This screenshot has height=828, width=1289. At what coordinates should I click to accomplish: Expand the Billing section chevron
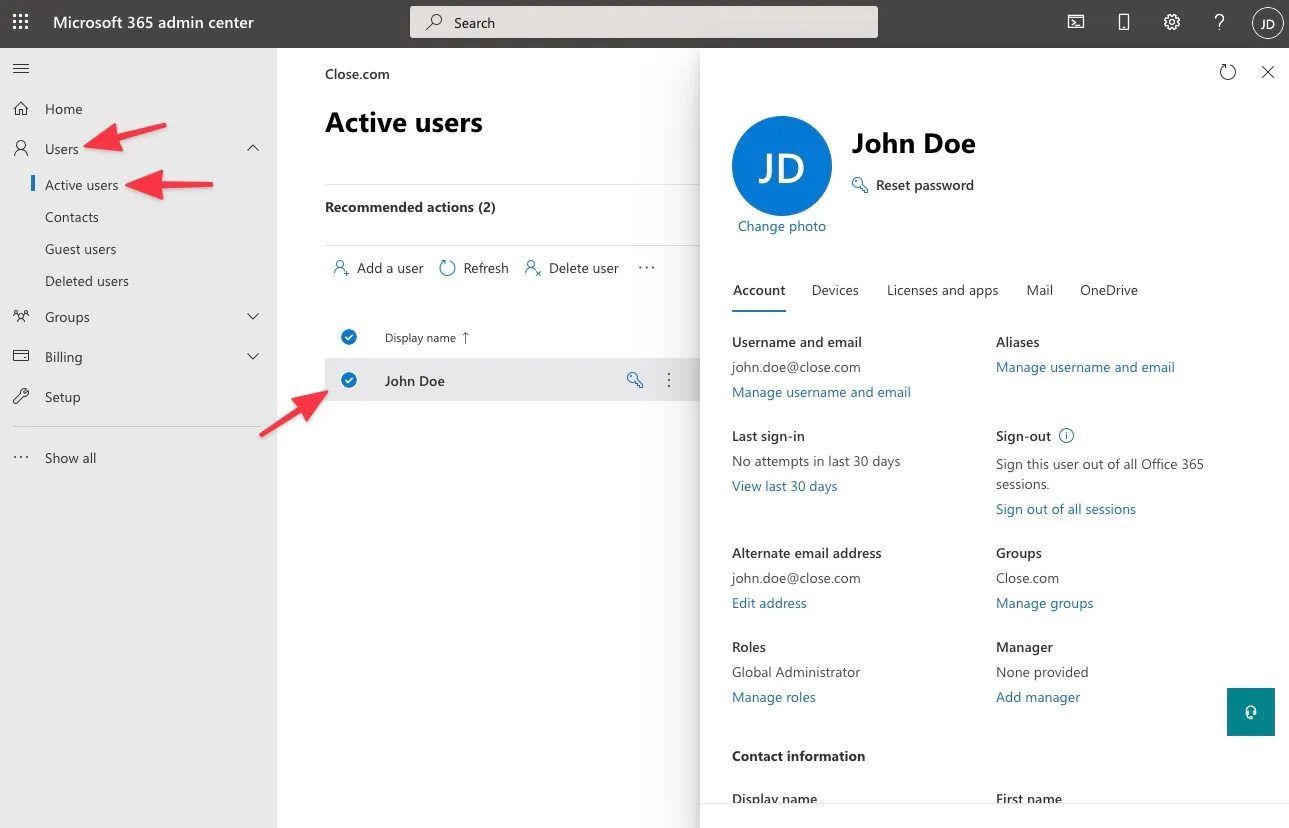click(253, 356)
